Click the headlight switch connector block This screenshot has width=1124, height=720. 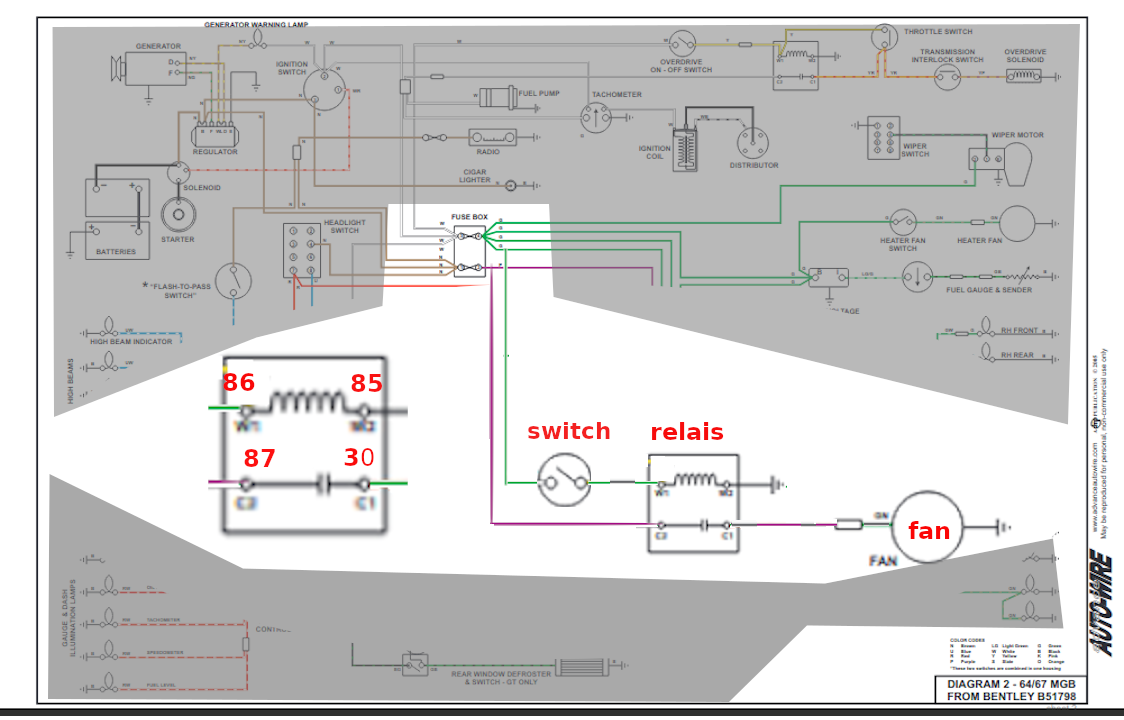[x=302, y=250]
